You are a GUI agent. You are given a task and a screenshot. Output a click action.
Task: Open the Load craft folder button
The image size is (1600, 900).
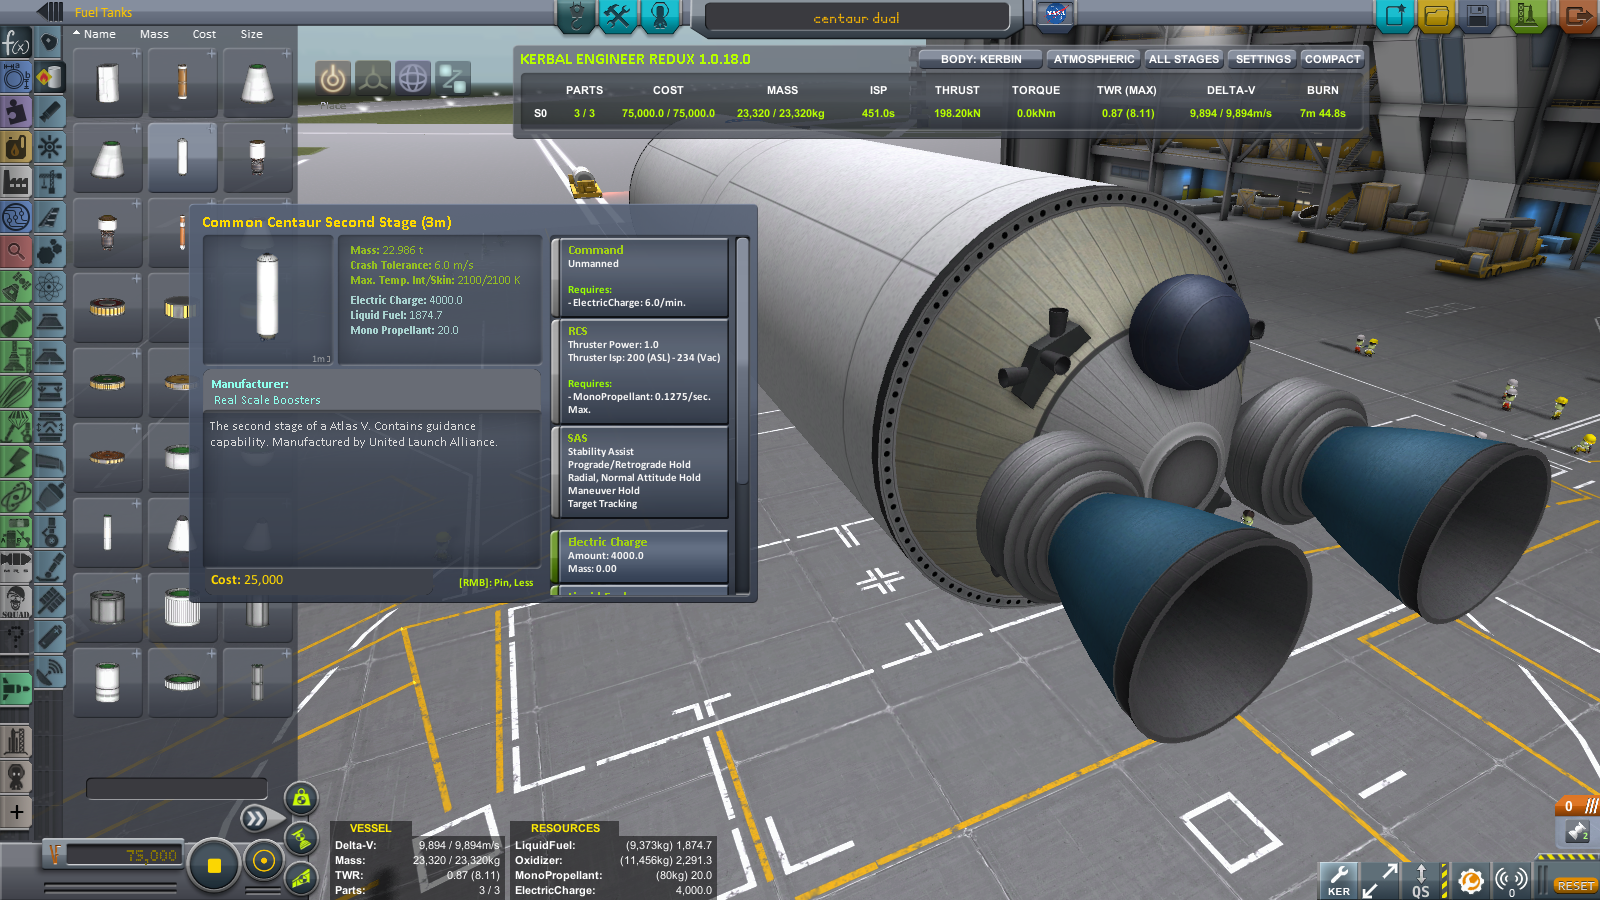tap(1437, 16)
